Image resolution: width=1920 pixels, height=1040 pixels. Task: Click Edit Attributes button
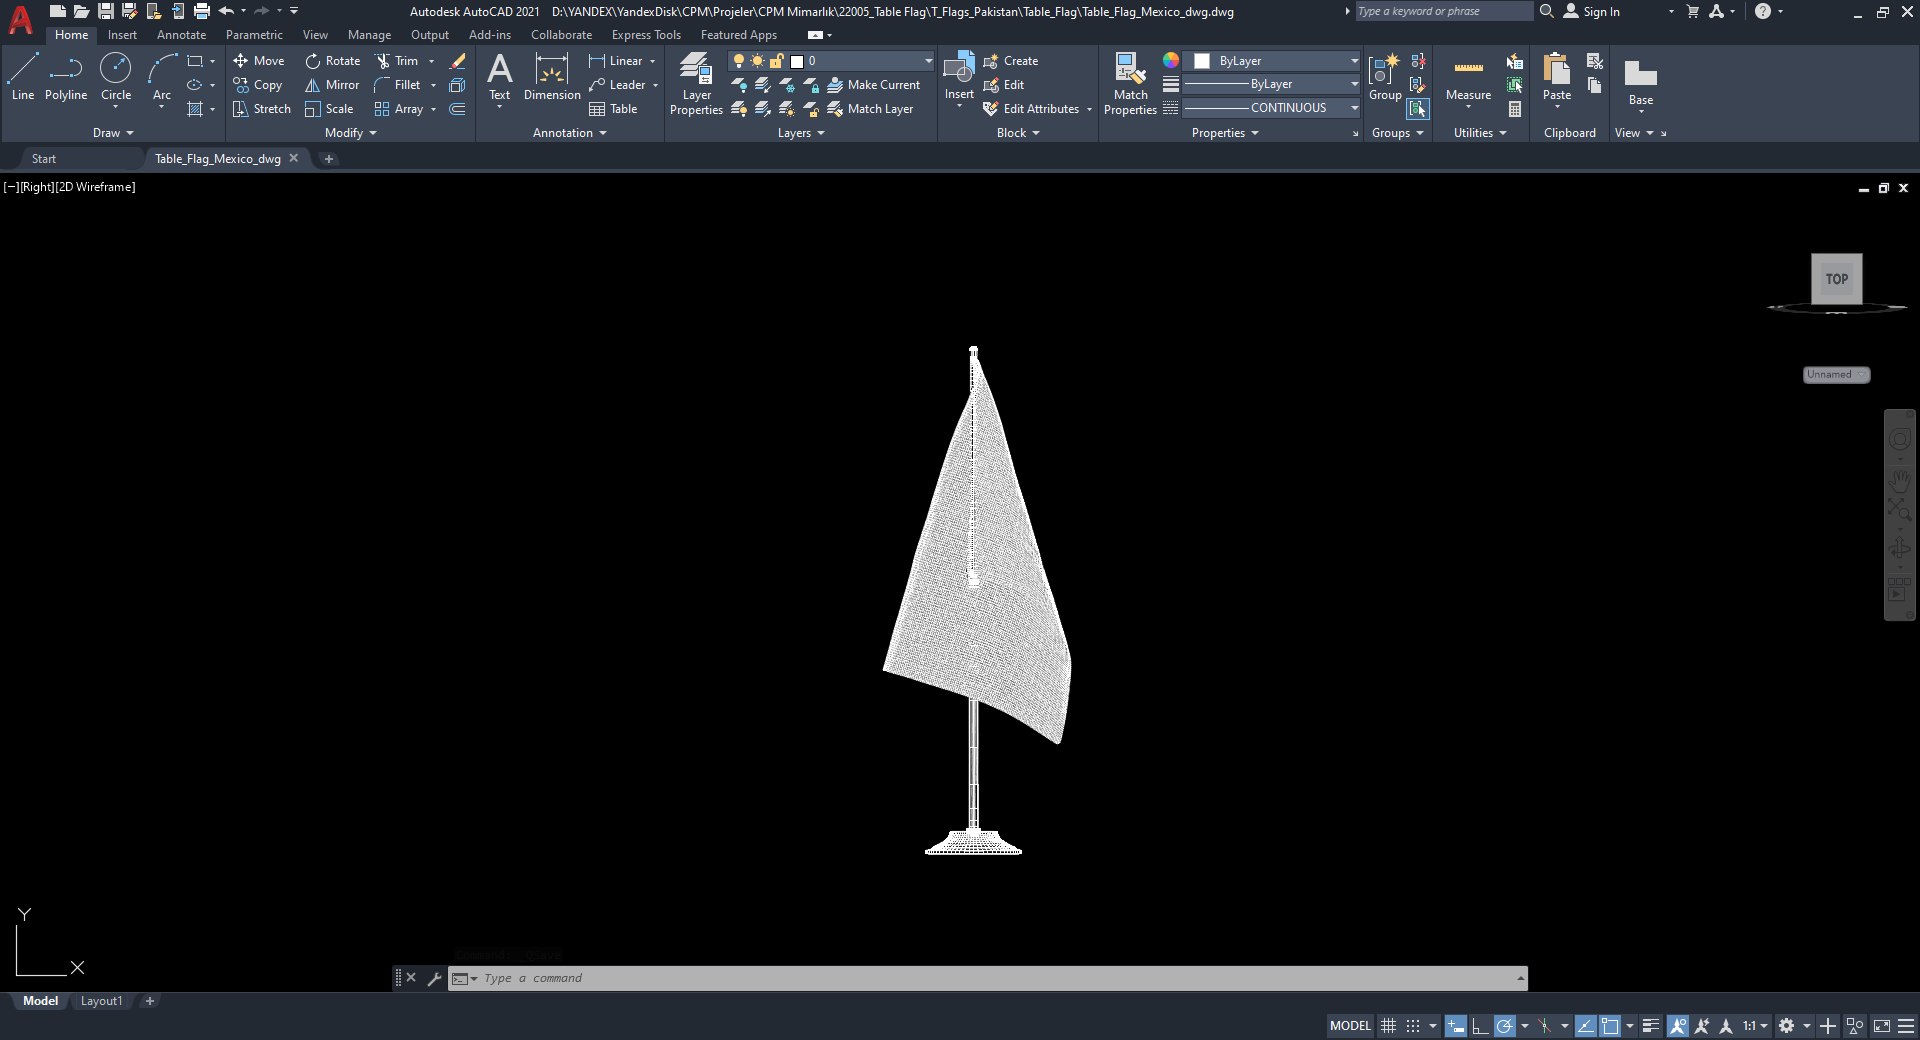(1037, 109)
